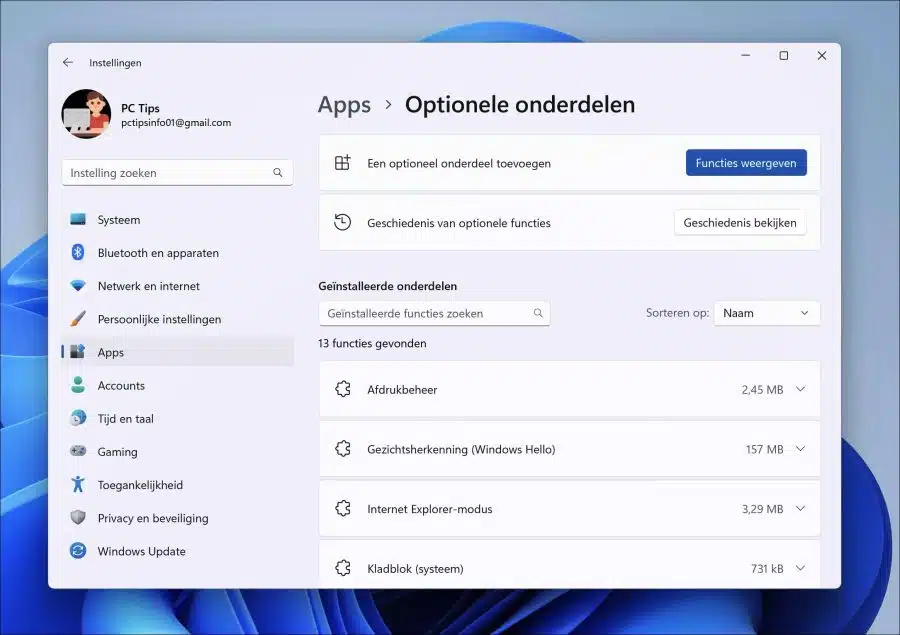Select Apps in the sidebar

click(x=177, y=352)
